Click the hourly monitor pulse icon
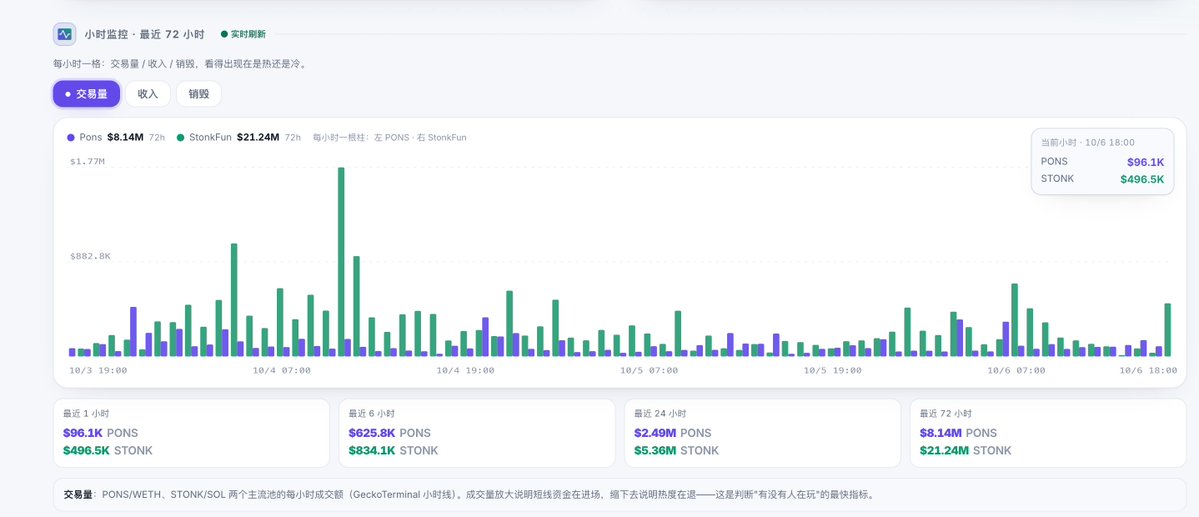The height and width of the screenshot is (517, 1199). (x=64, y=34)
